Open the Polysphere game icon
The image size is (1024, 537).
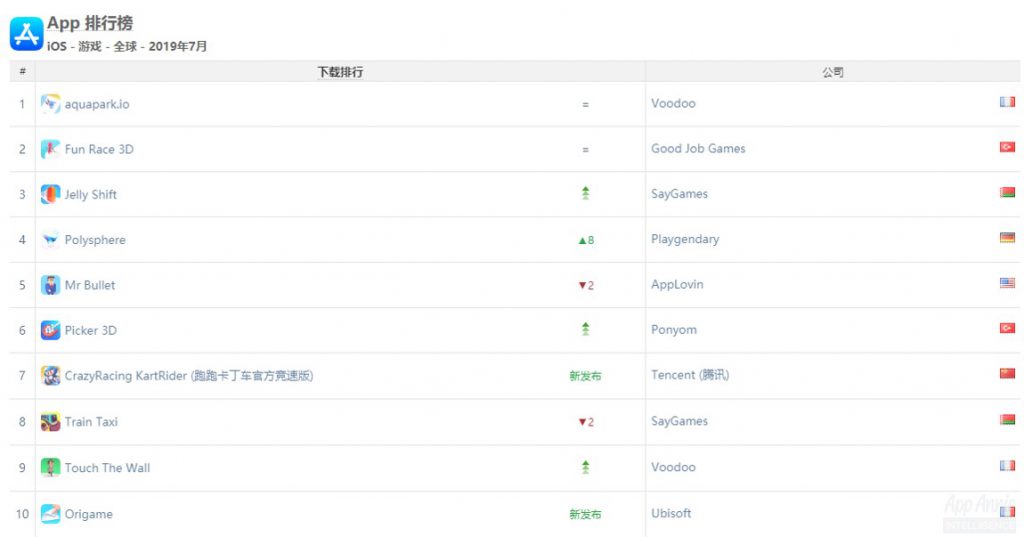[50, 240]
